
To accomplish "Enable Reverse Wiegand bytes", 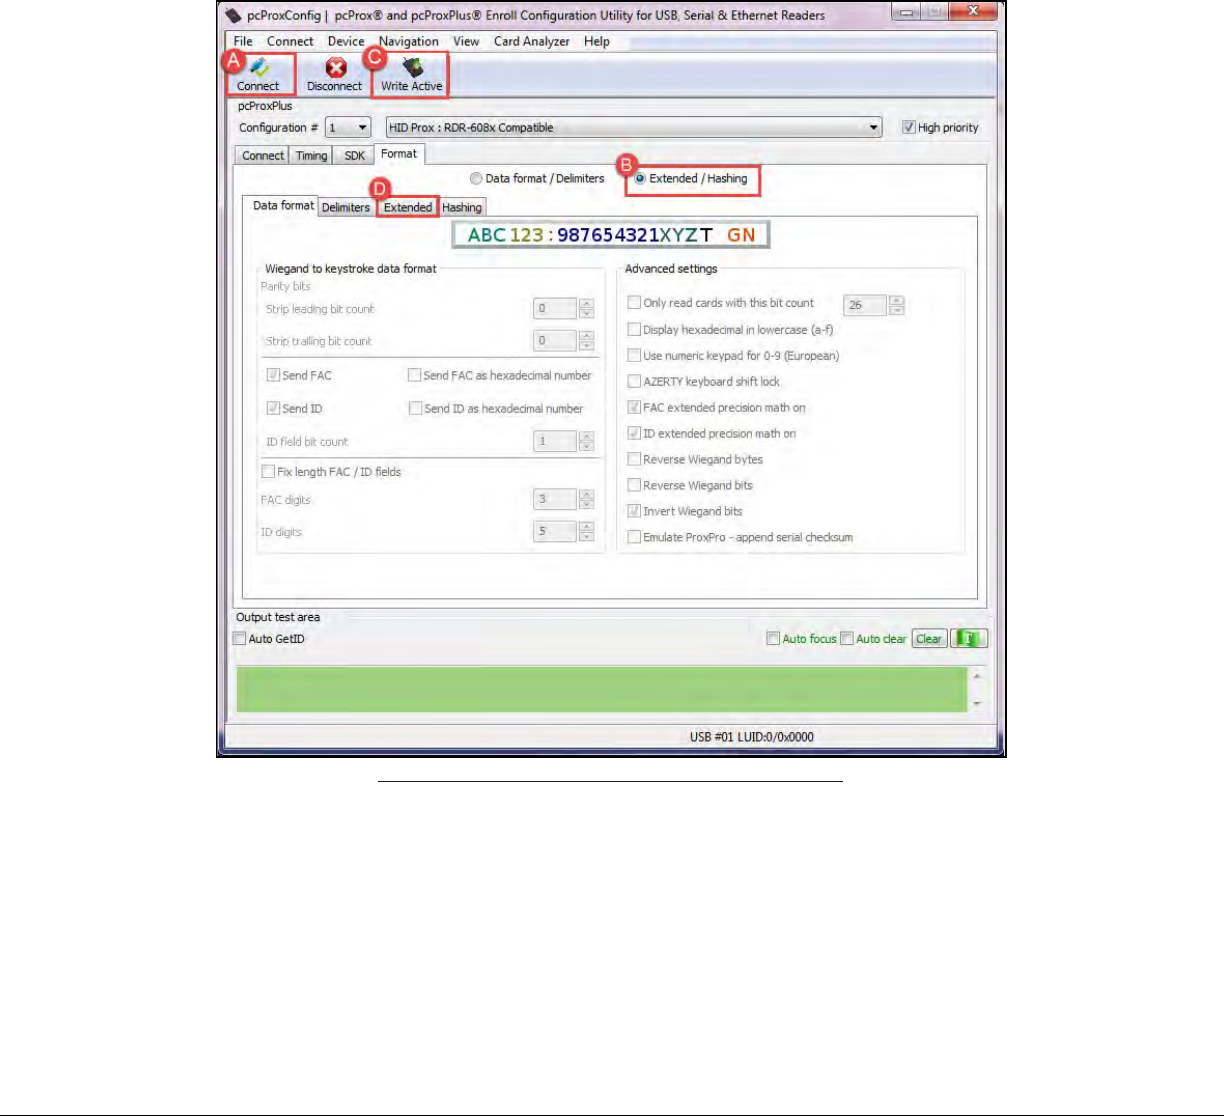I will pos(634,460).
